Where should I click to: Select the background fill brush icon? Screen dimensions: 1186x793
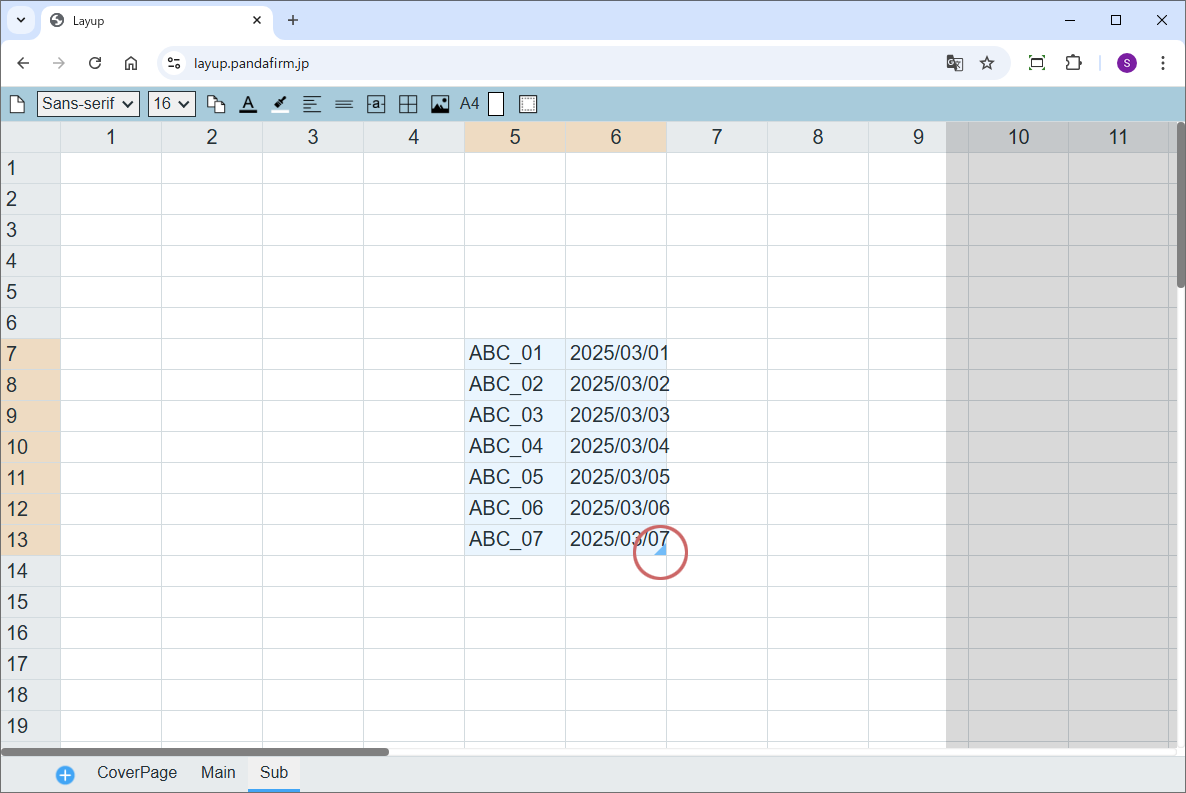[x=280, y=104]
